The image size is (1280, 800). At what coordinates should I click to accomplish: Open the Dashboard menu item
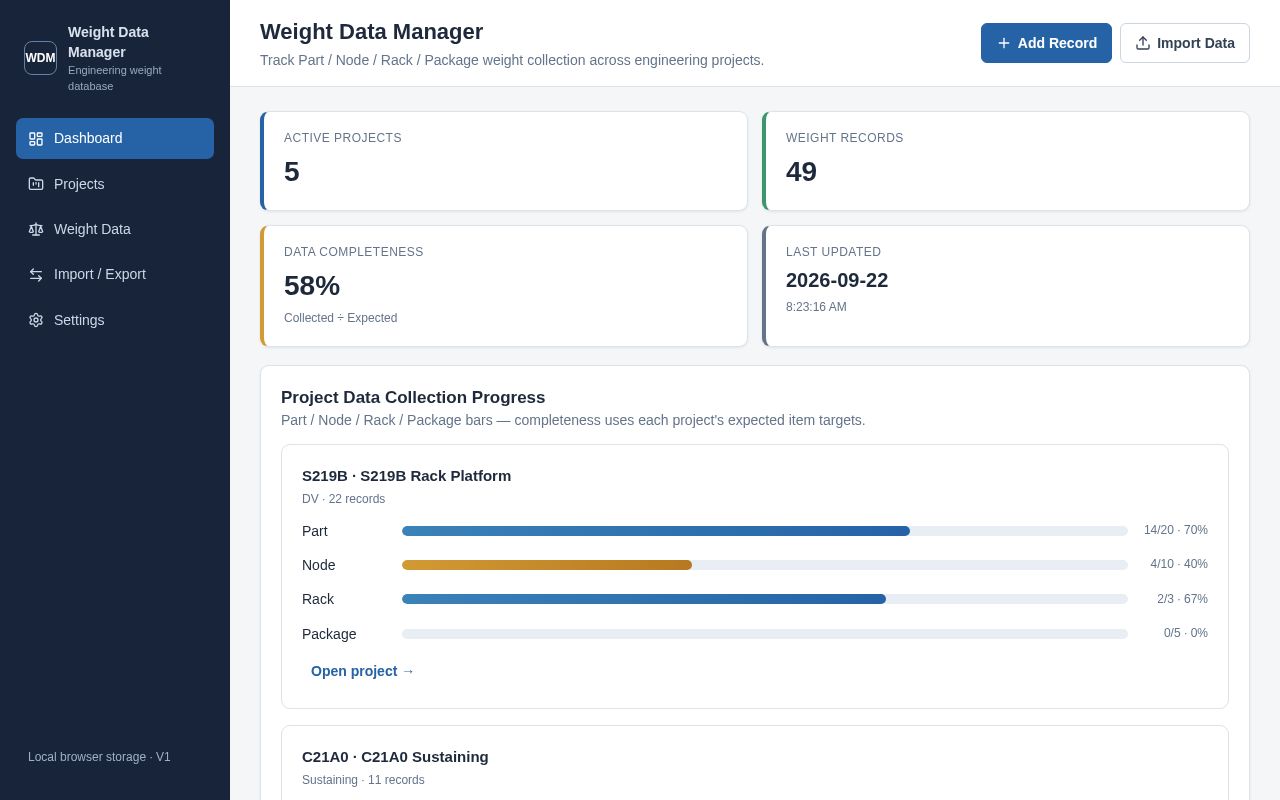(x=115, y=138)
